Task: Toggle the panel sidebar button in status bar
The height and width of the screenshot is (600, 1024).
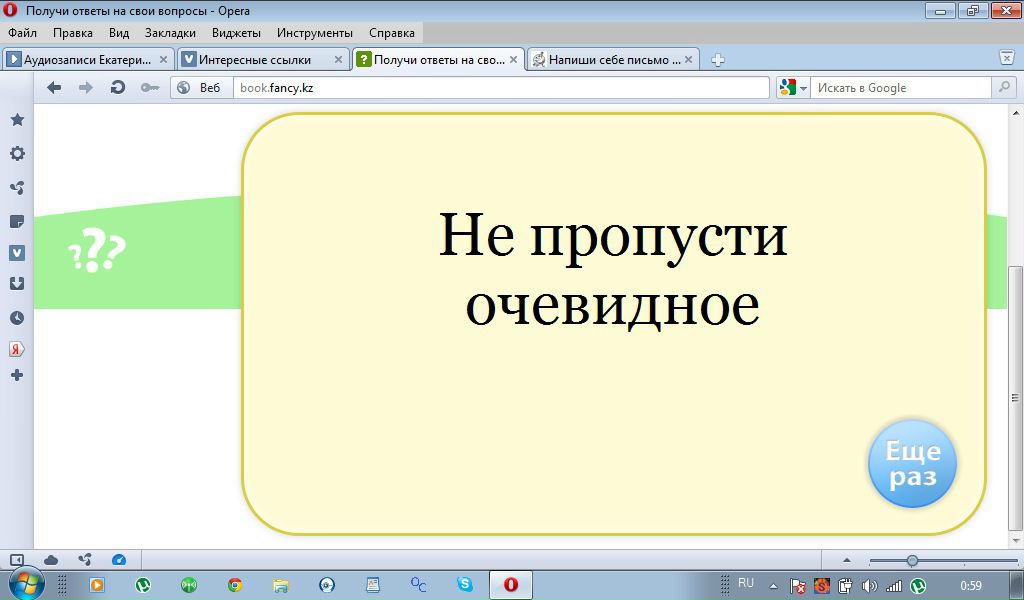Action: pyautogui.click(x=17, y=560)
